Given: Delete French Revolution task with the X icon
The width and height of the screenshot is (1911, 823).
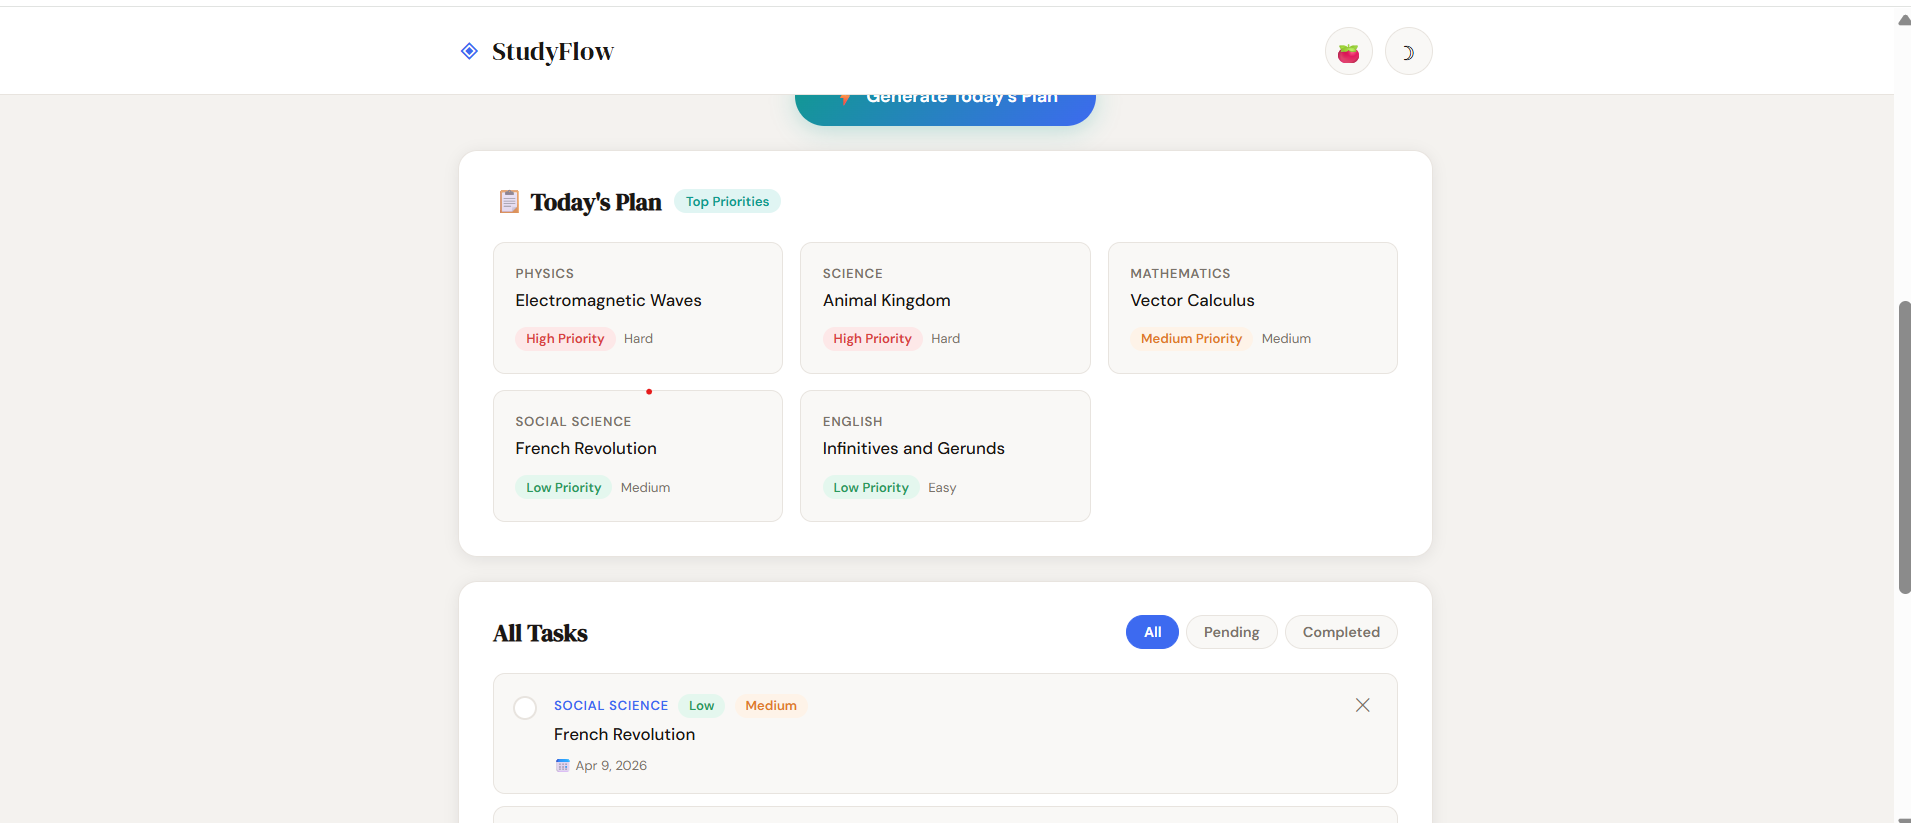Looking at the screenshot, I should (1362, 705).
